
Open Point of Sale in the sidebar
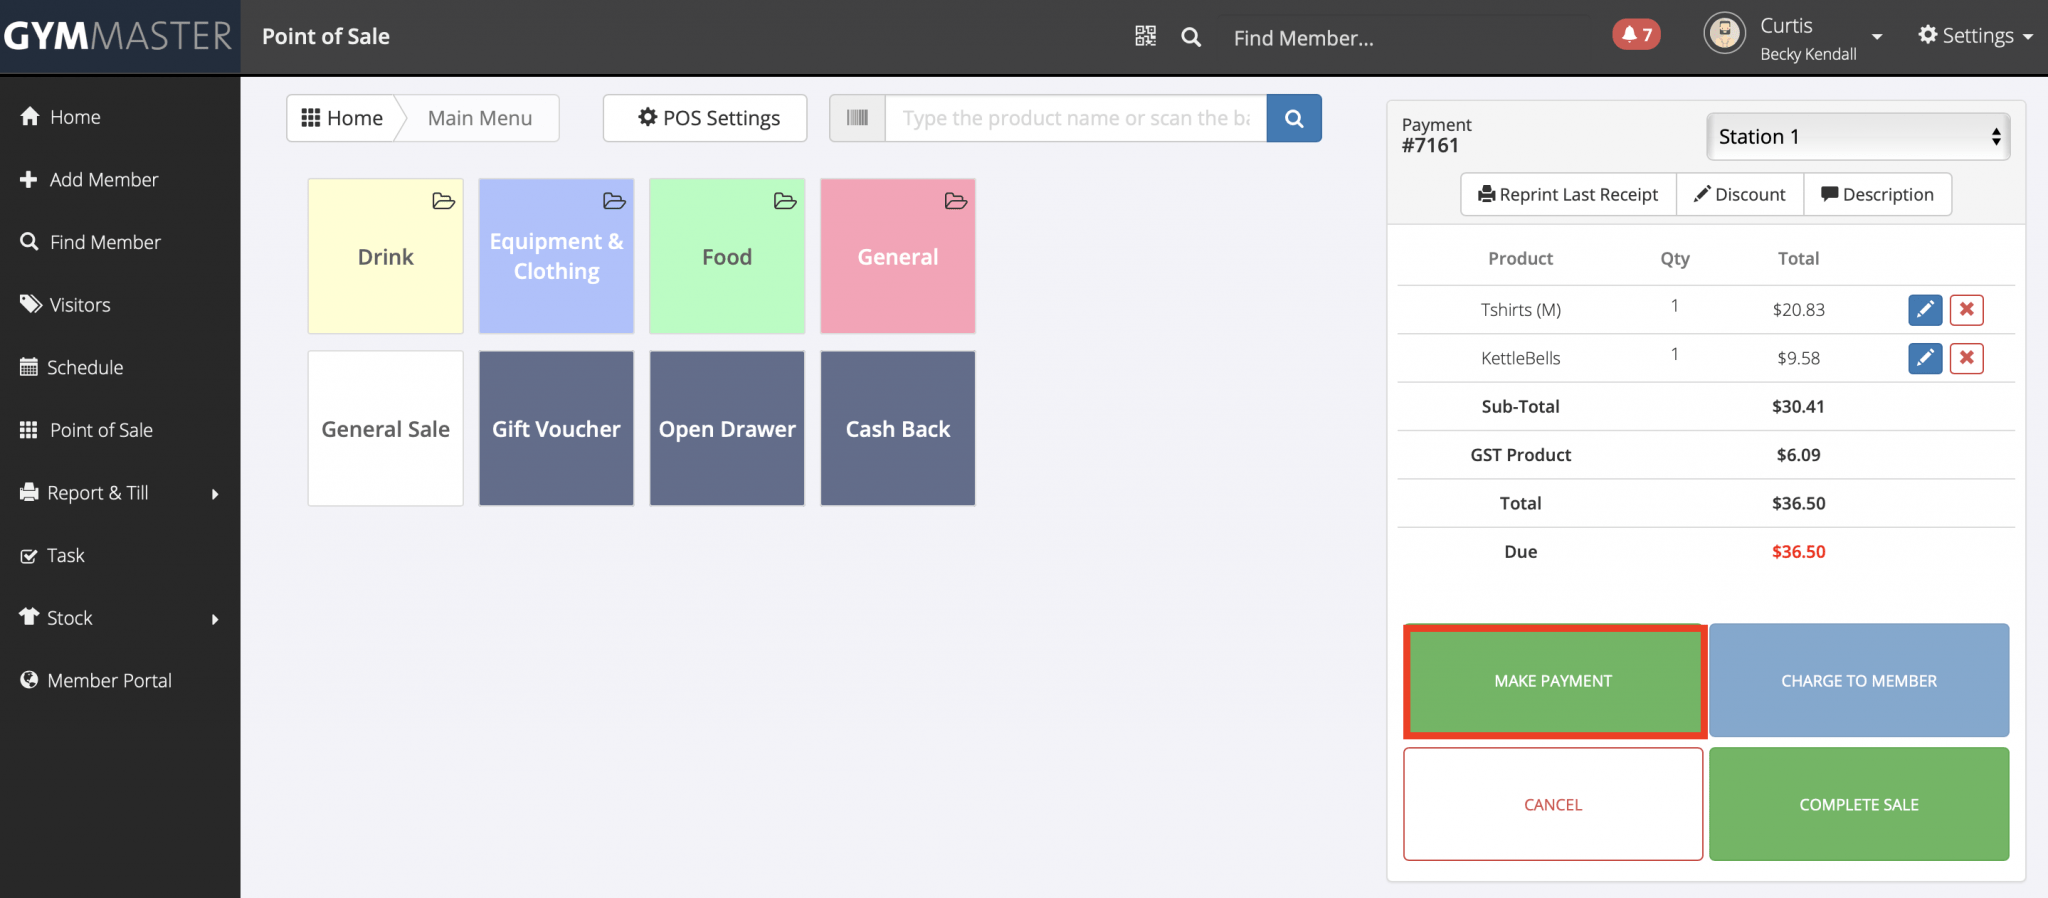(87, 430)
